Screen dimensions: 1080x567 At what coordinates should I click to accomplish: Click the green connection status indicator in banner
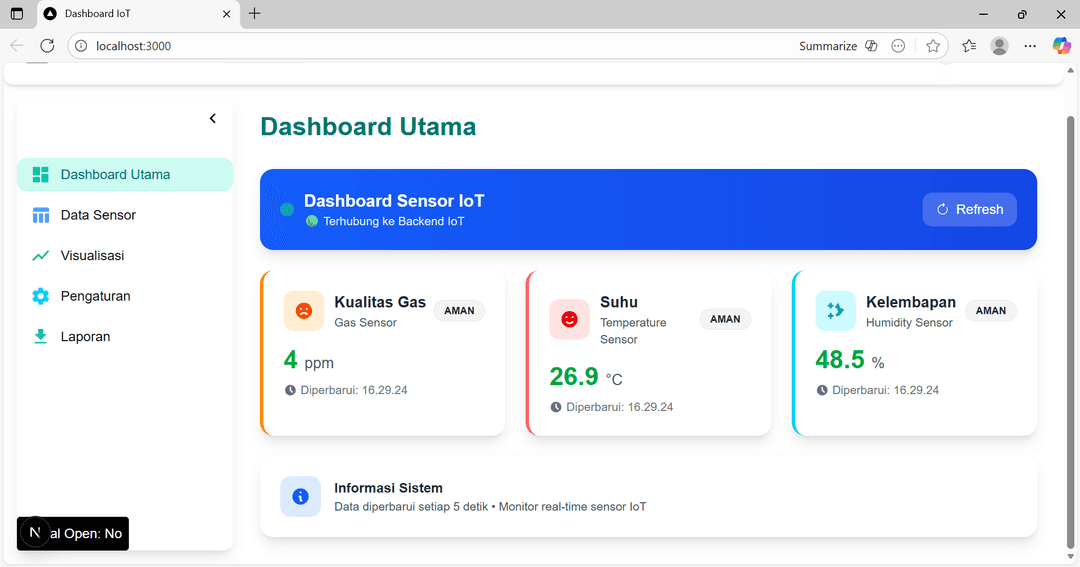[287, 209]
